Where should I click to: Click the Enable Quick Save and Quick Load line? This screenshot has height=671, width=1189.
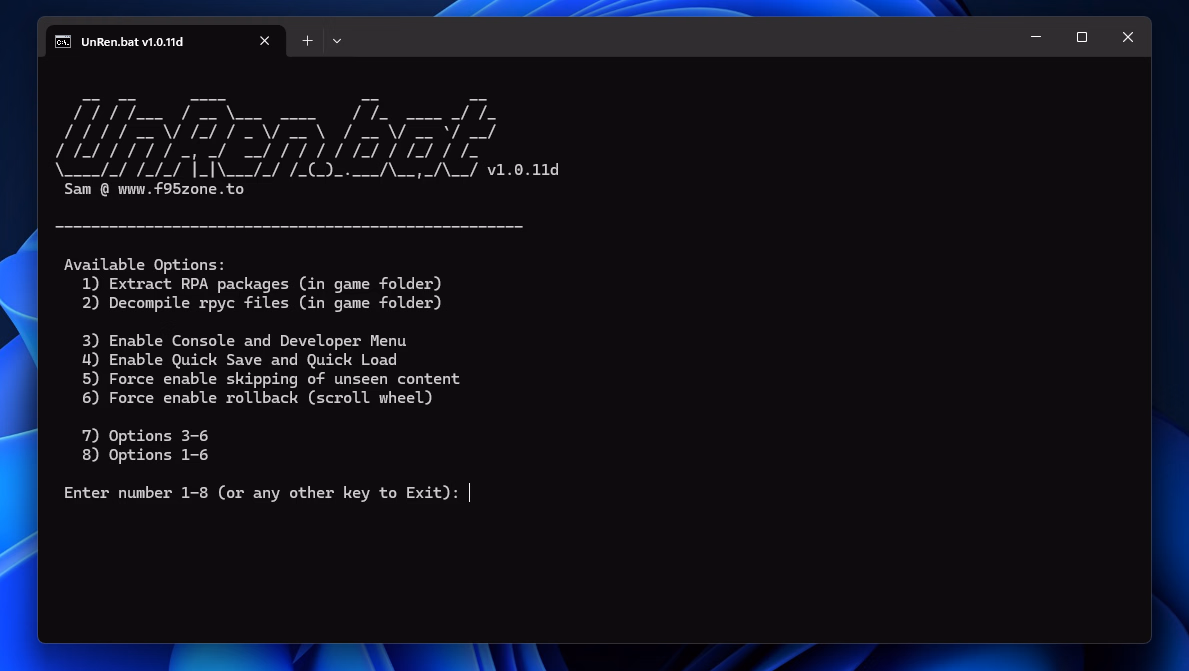(x=239, y=360)
